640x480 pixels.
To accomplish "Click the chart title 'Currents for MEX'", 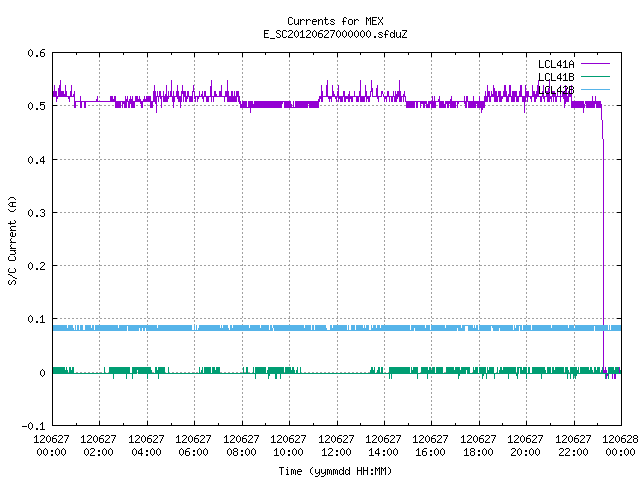I will click(x=335, y=21).
